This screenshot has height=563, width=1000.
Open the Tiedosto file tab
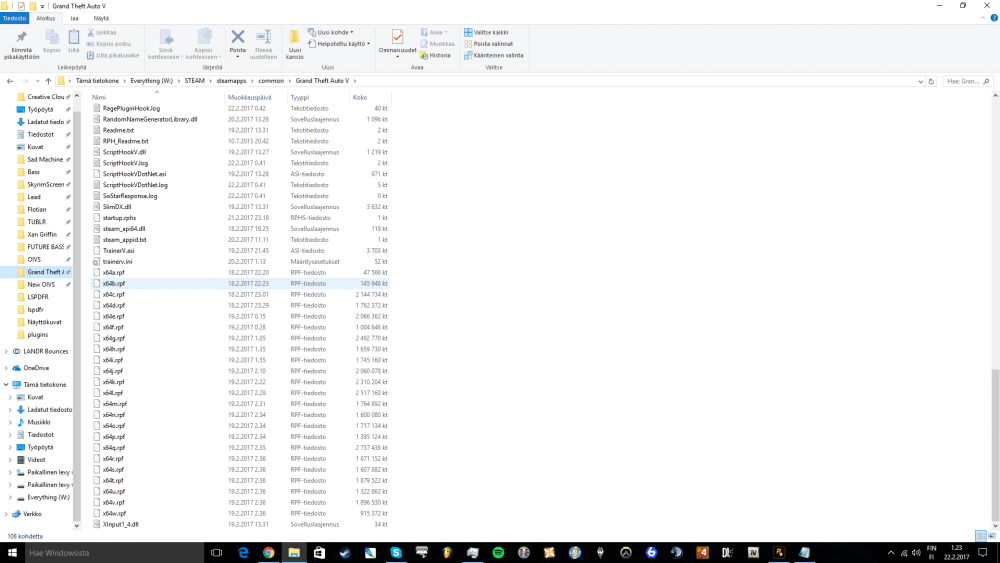pos(14,18)
